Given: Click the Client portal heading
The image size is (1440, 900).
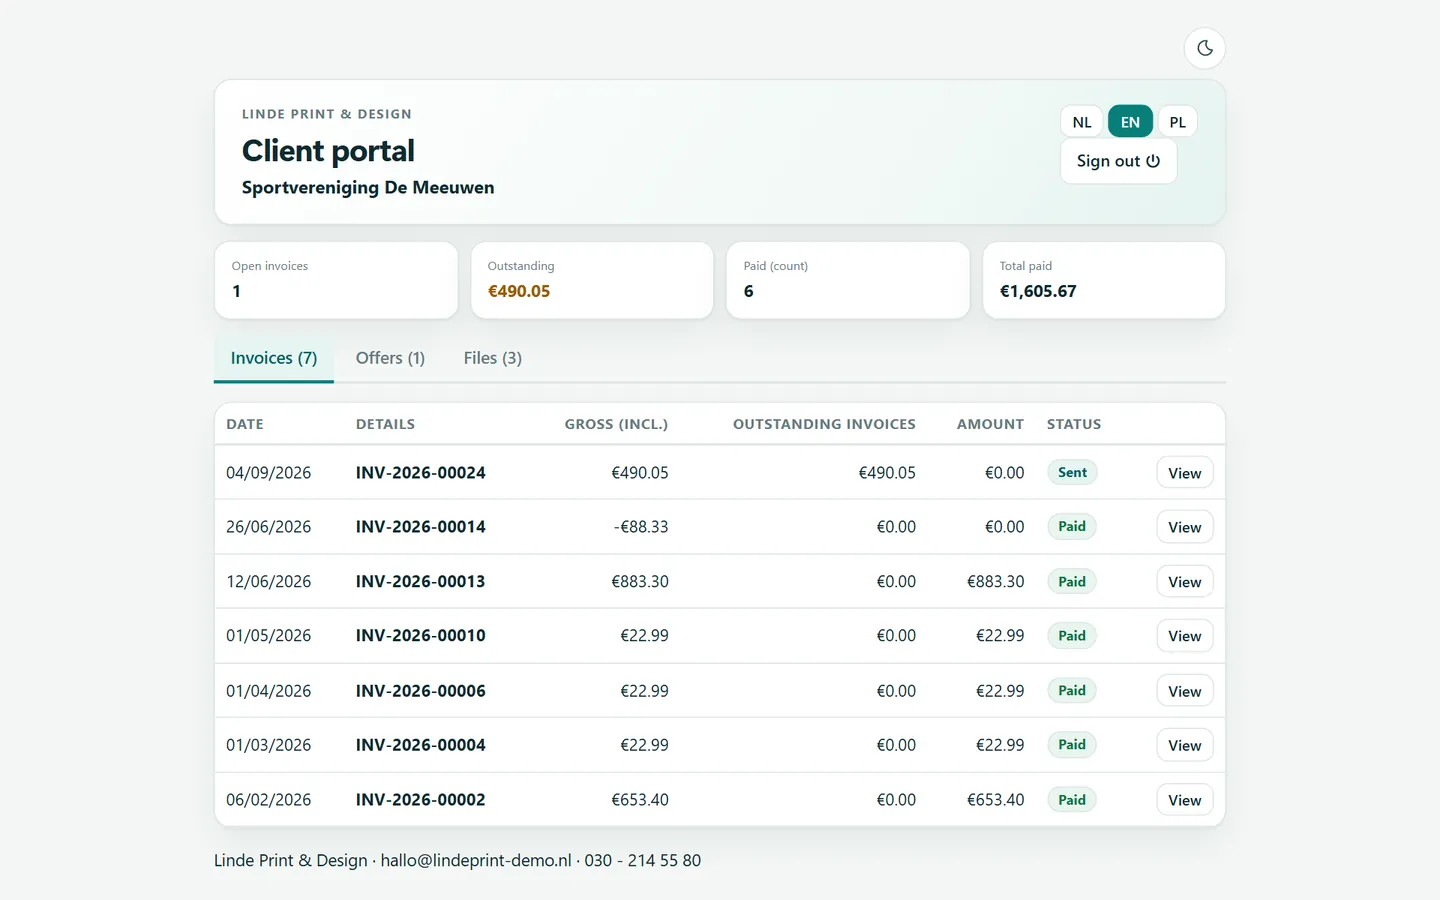Looking at the screenshot, I should point(328,151).
